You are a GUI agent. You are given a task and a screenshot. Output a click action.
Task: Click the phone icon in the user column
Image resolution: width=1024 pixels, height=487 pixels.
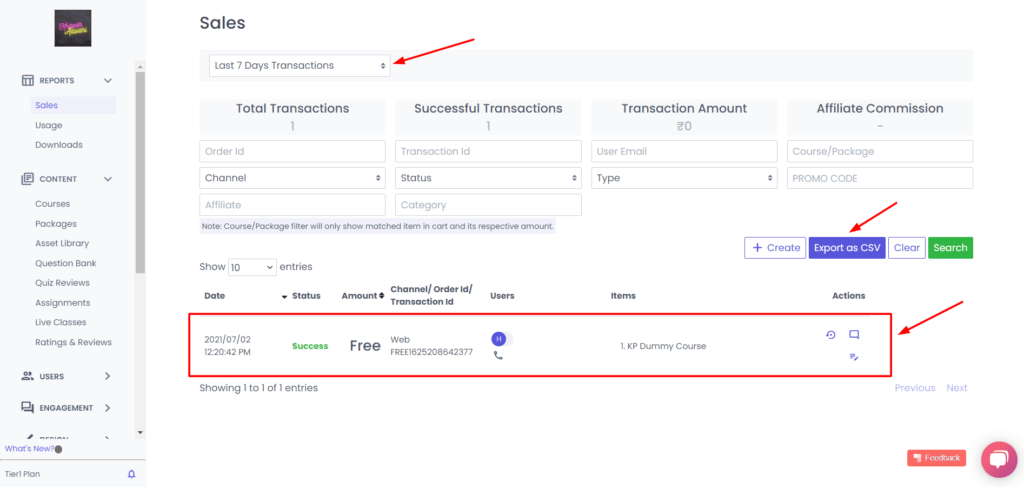coord(498,355)
